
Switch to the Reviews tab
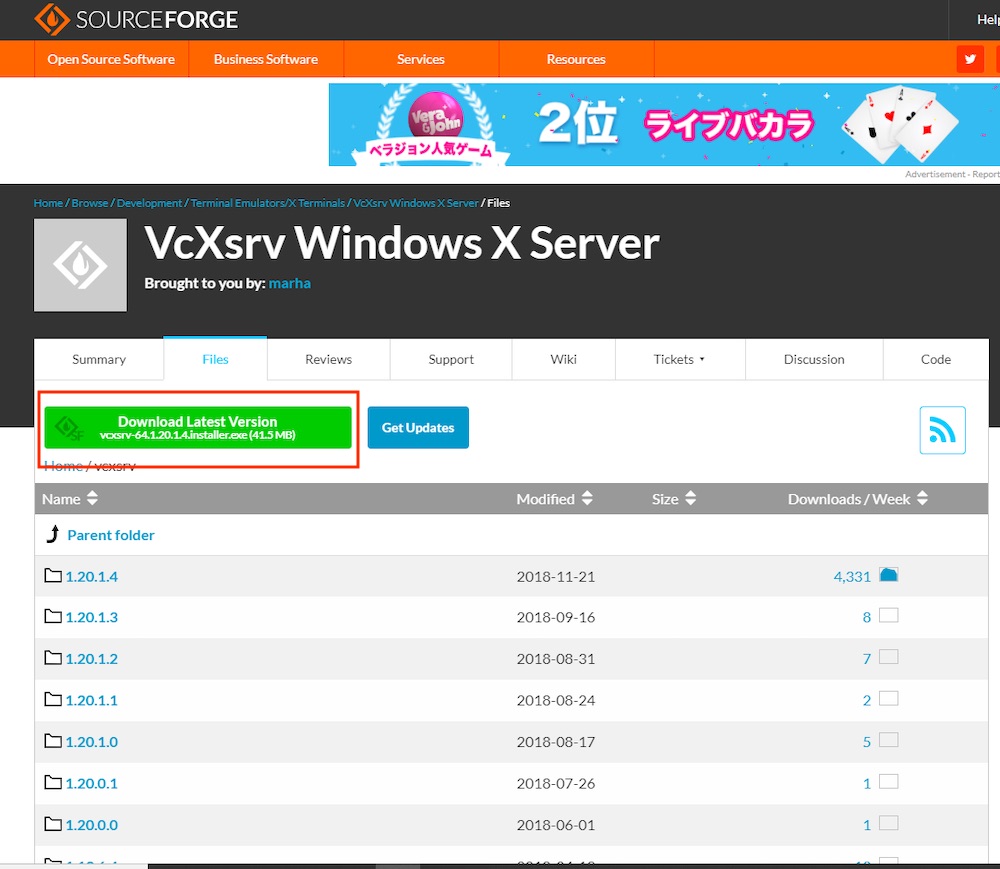click(x=328, y=359)
